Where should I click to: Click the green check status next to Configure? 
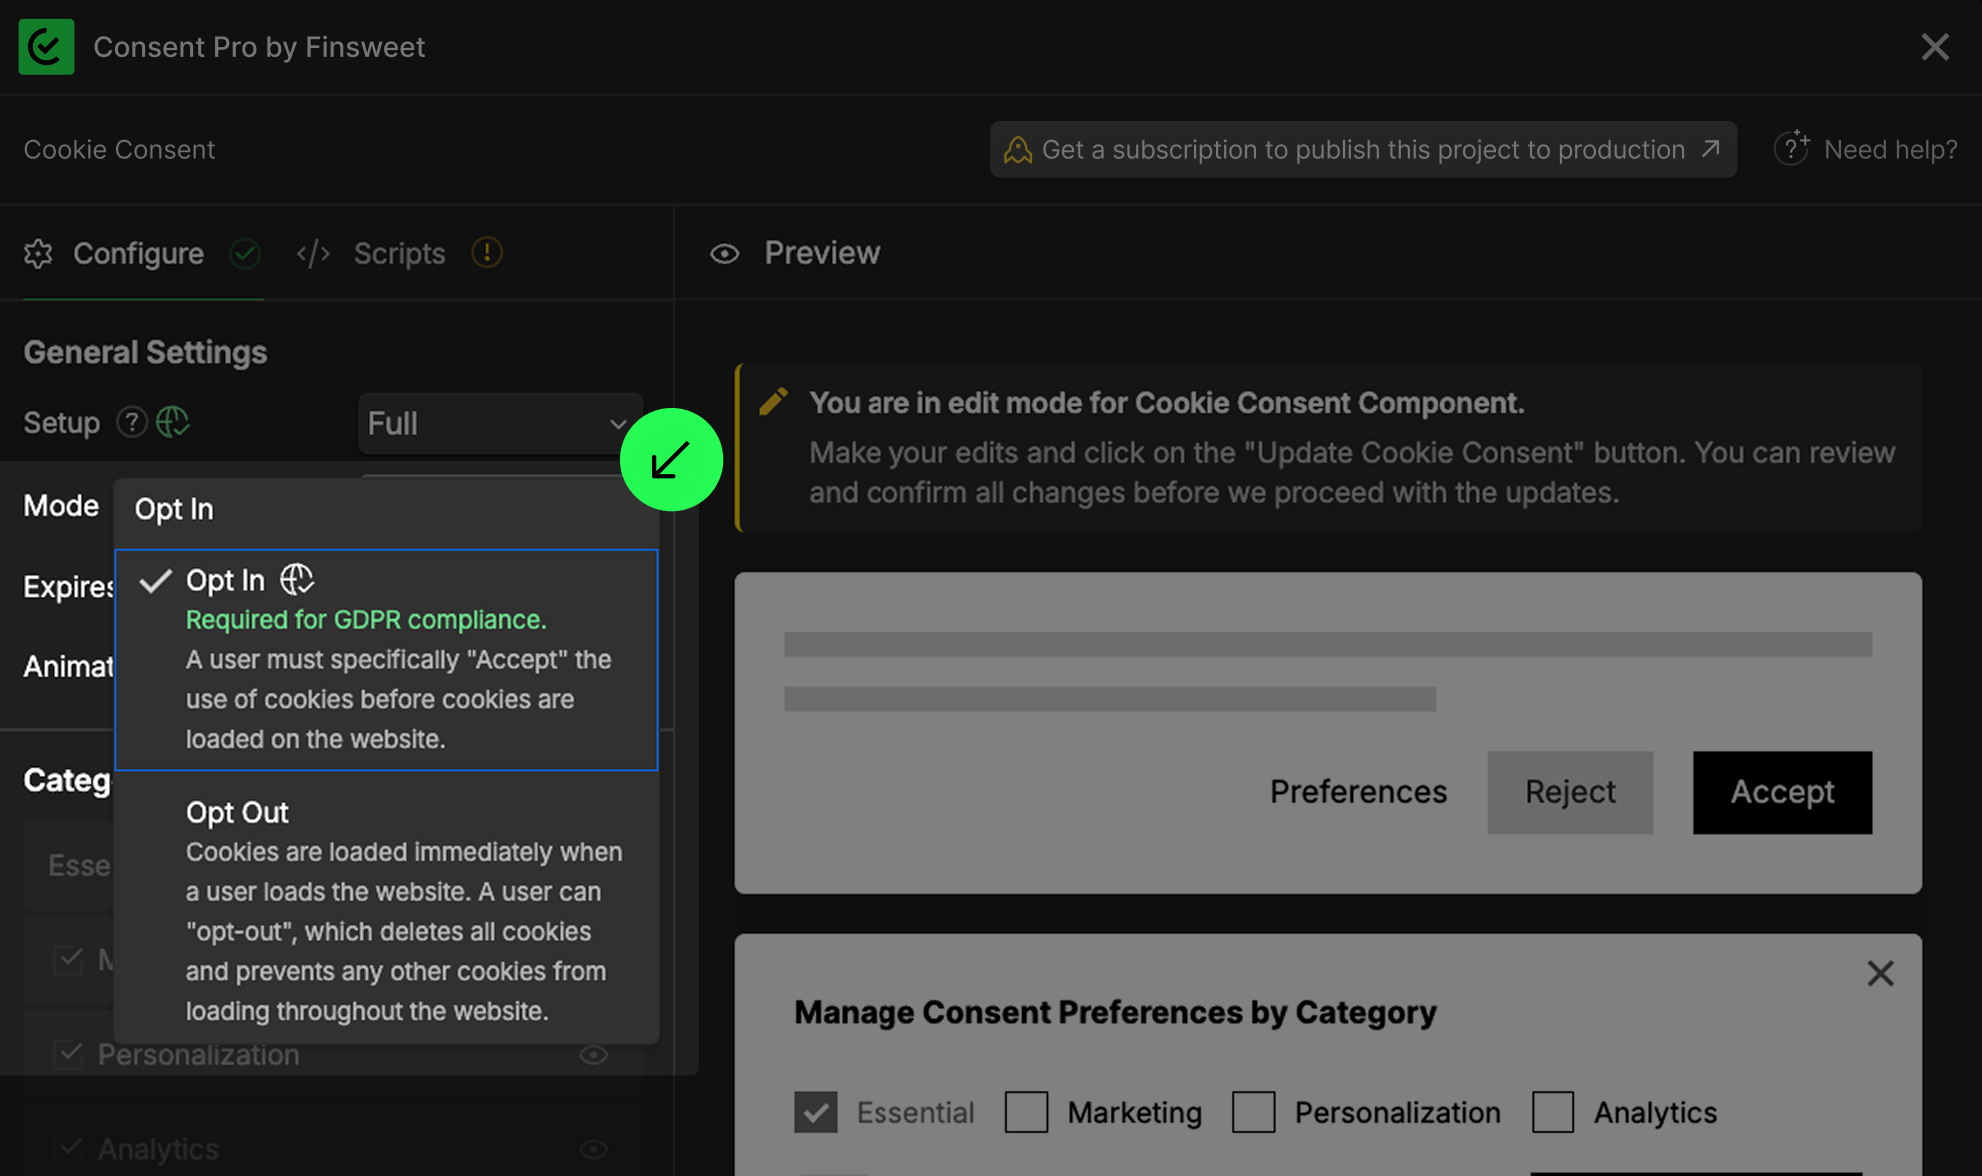tap(244, 254)
